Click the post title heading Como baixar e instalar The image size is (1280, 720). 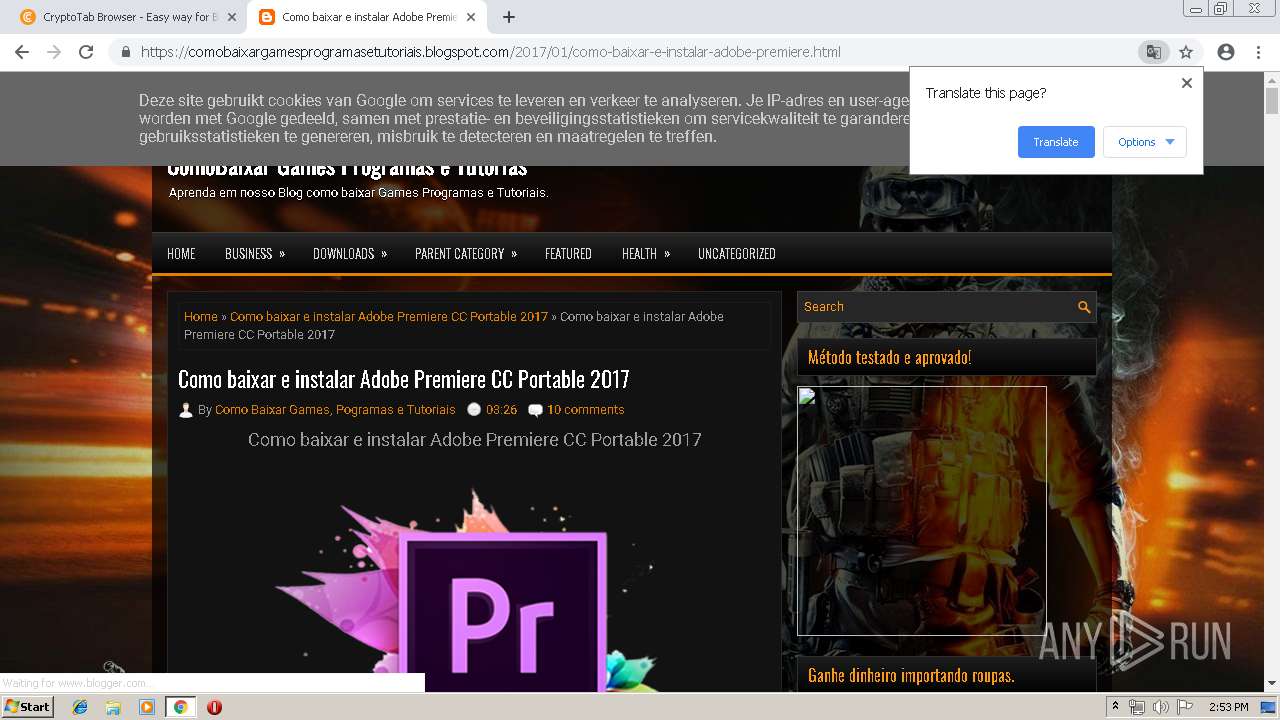[x=404, y=379]
